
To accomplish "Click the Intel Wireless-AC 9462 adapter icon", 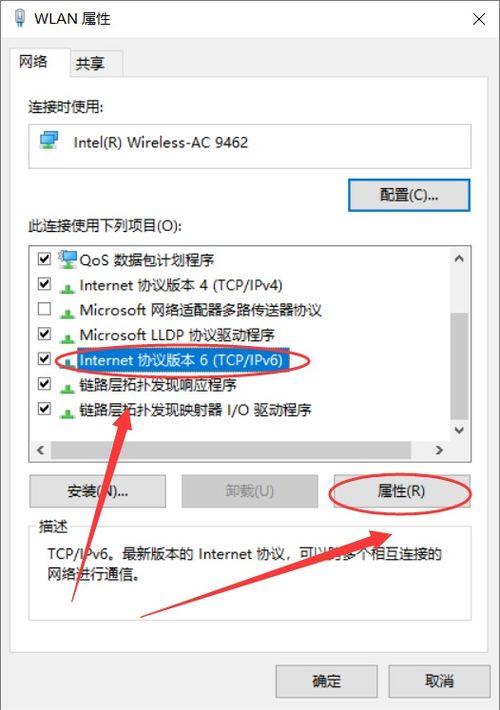I will pos(49,141).
